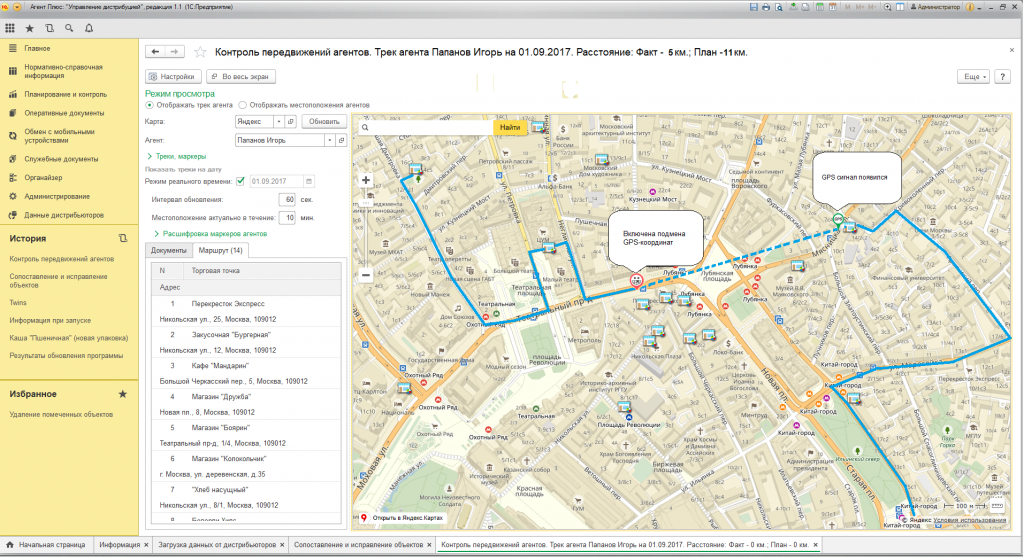Open notifications bell icon
The image size is (1024, 560).
point(89,28)
